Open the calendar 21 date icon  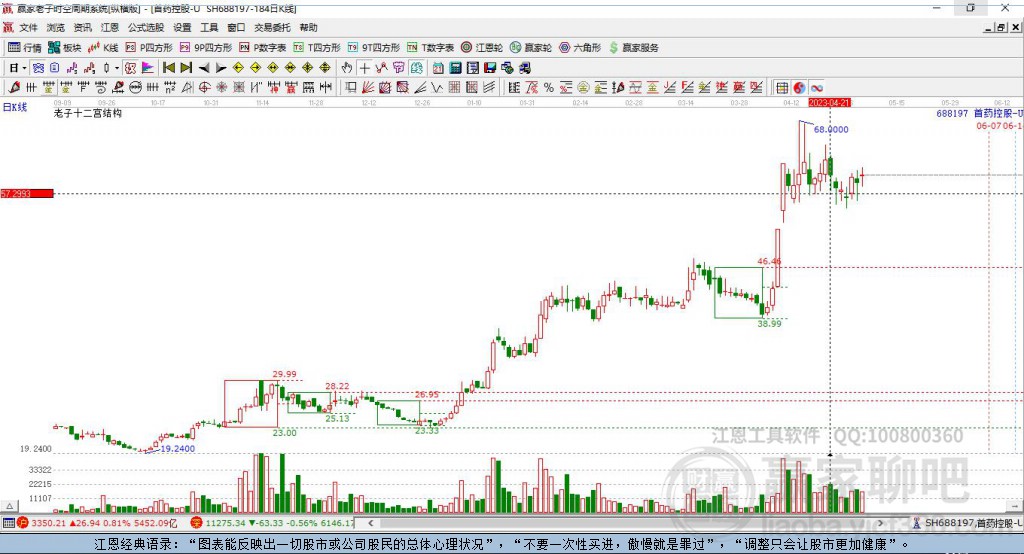click(438, 68)
